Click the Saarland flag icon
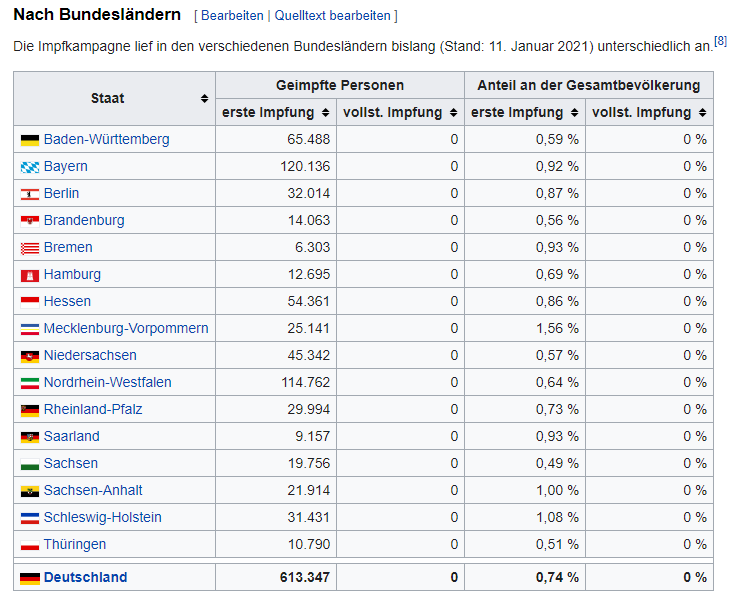The height and width of the screenshot is (610, 737). pyautogui.click(x=30, y=437)
